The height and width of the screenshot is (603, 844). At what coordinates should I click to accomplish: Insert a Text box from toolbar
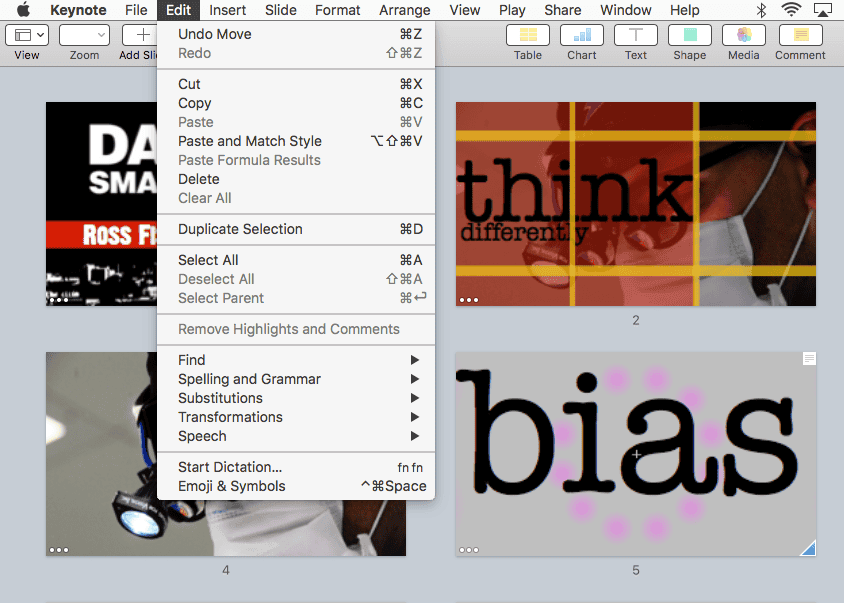point(635,35)
